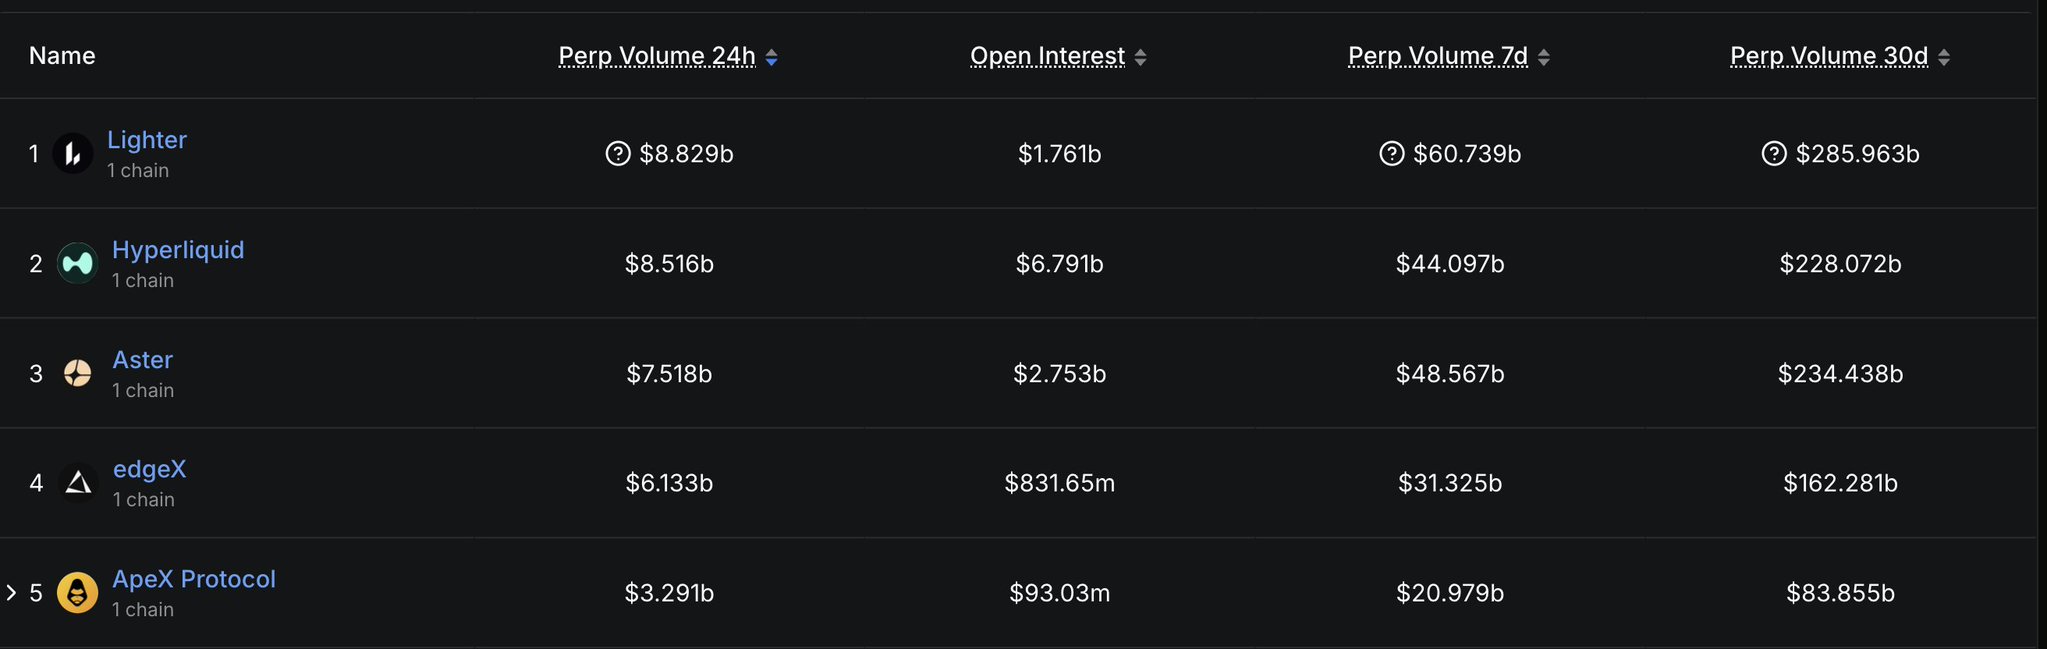Open the ApeX Protocol link
Viewport: 2047px width, 649px height.
(x=194, y=579)
